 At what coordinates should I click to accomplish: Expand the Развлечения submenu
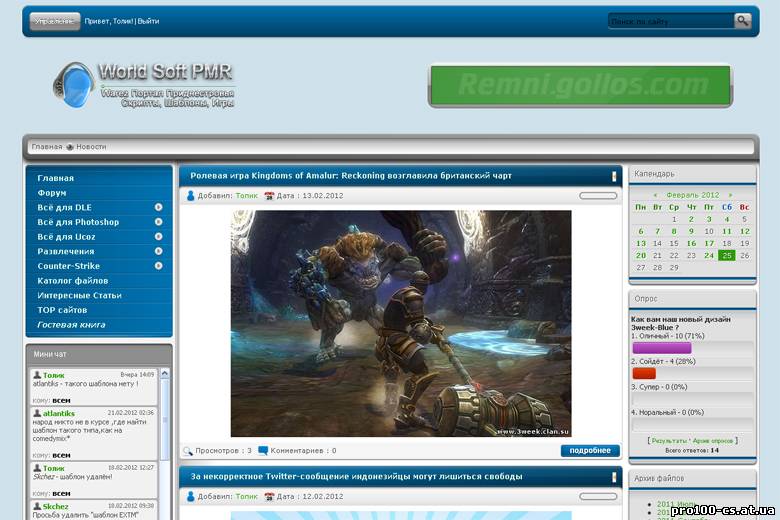[158, 251]
